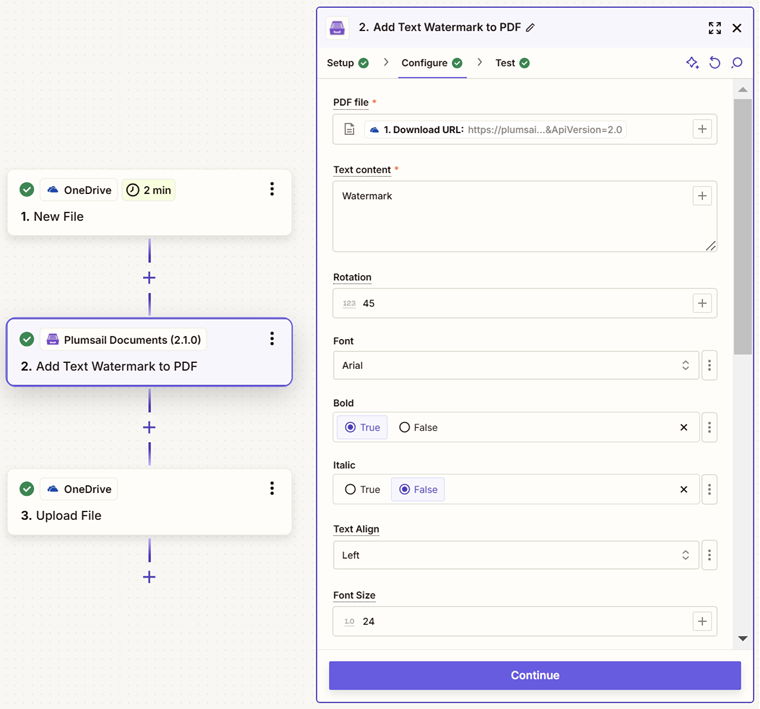Click the scrollbar down arrow
760x709 pixels.
pyautogui.click(x=742, y=638)
